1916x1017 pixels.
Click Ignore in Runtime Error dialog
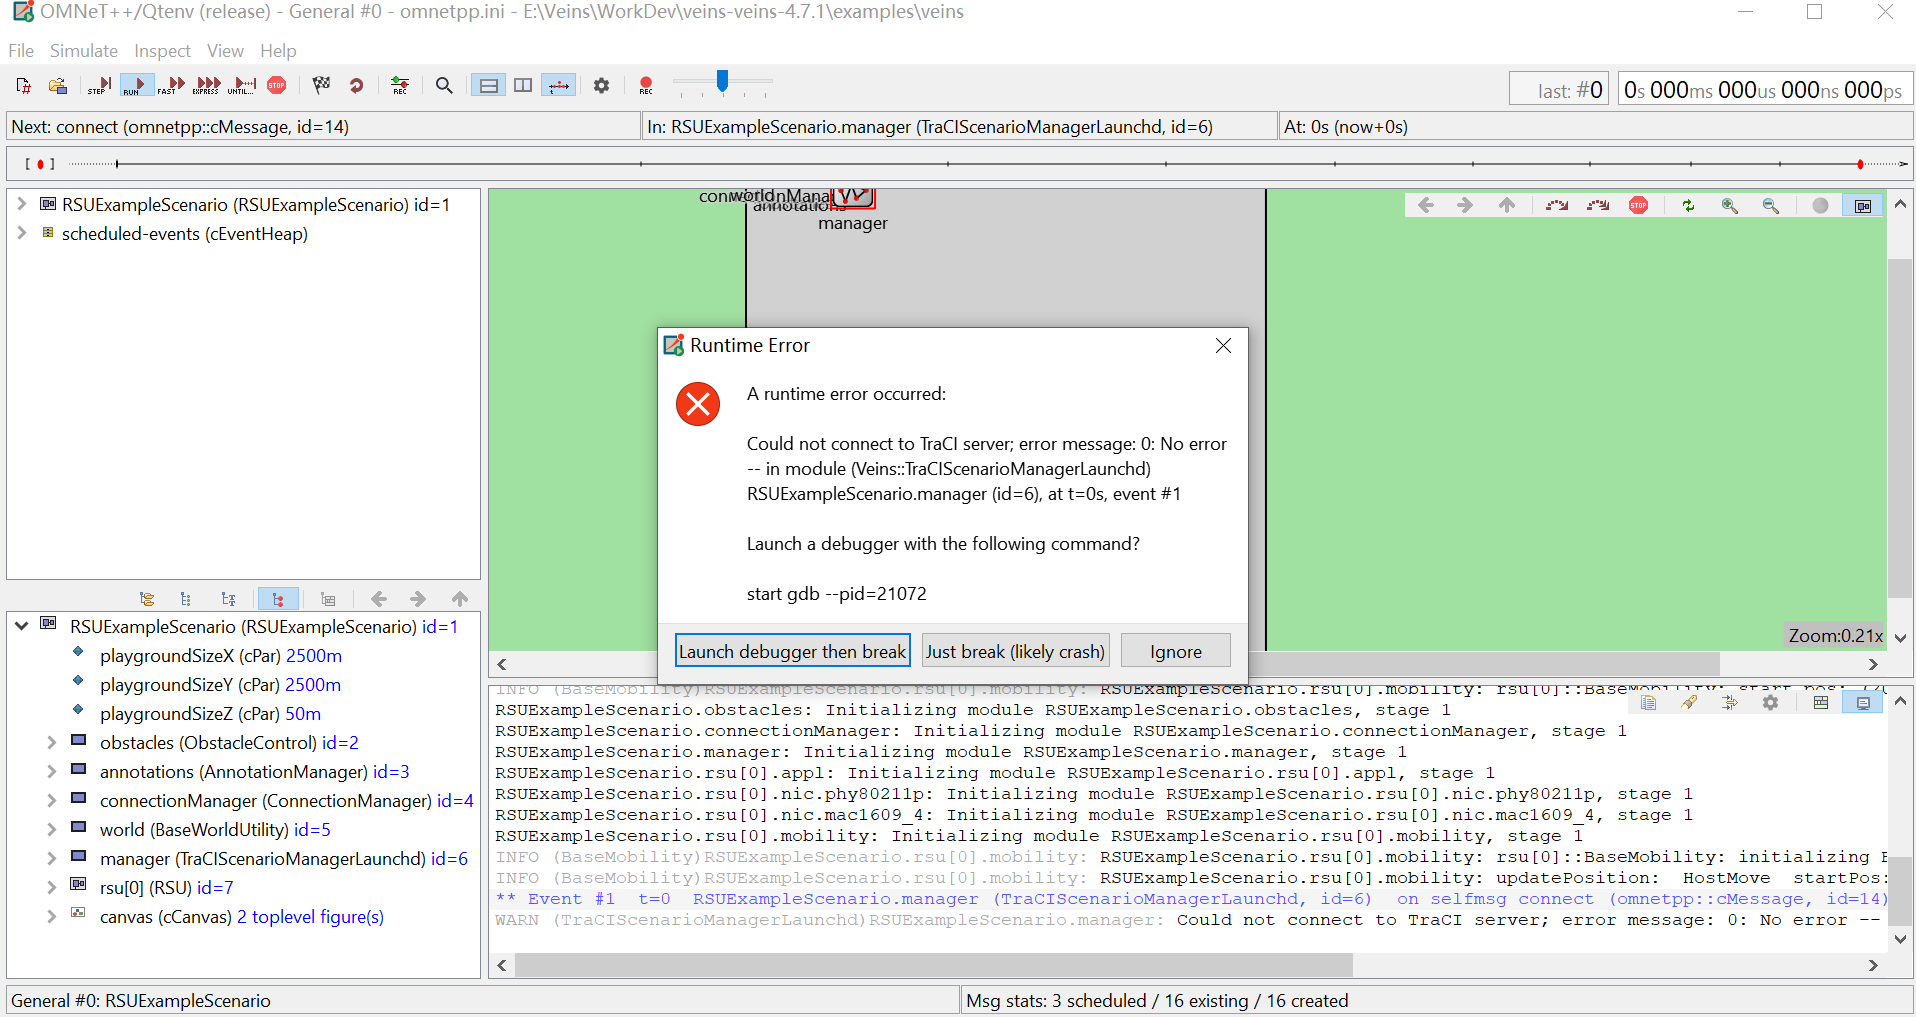pyautogui.click(x=1176, y=651)
